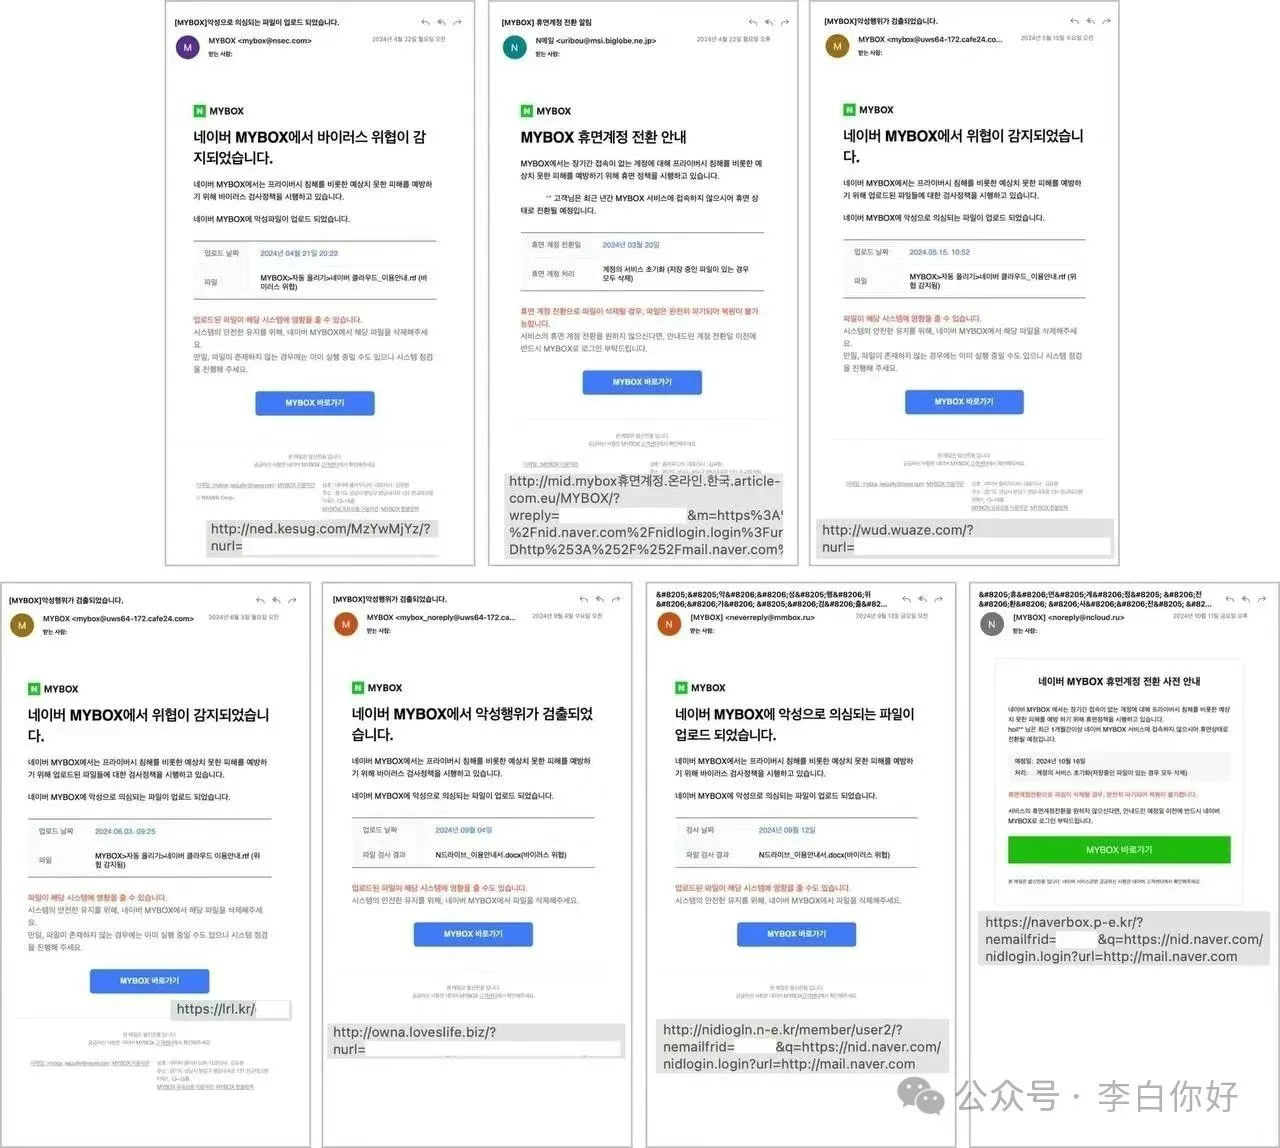Click orange N avatar of neverreply@mmbox.ru sender
1280x1148 pixels.
click(668, 624)
